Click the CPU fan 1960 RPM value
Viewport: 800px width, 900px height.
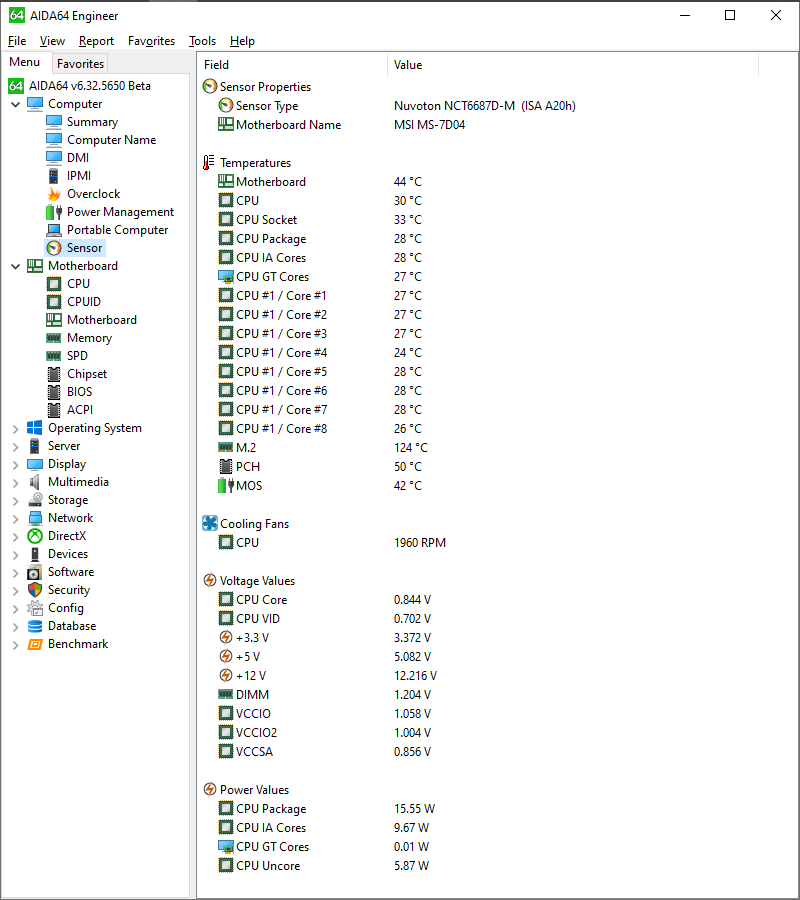point(420,543)
